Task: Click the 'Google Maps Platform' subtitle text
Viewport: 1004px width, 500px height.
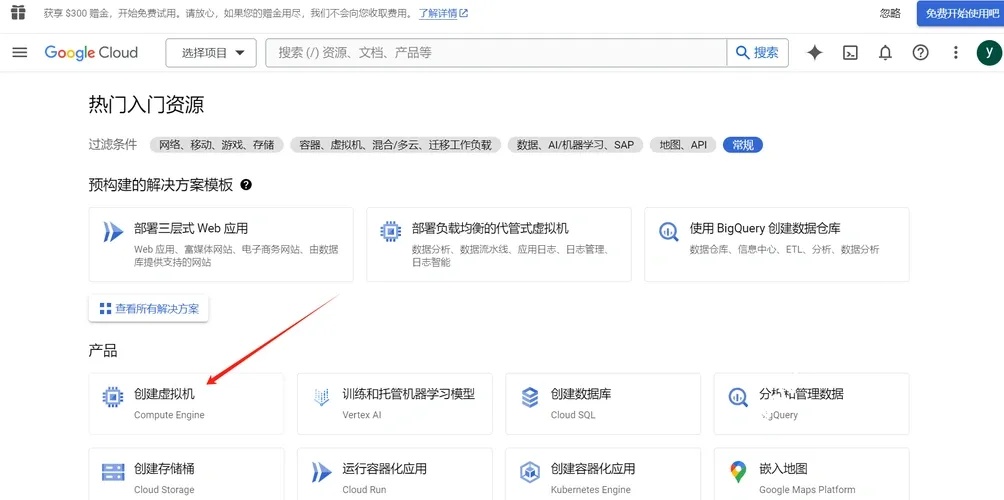Action: [x=807, y=490]
